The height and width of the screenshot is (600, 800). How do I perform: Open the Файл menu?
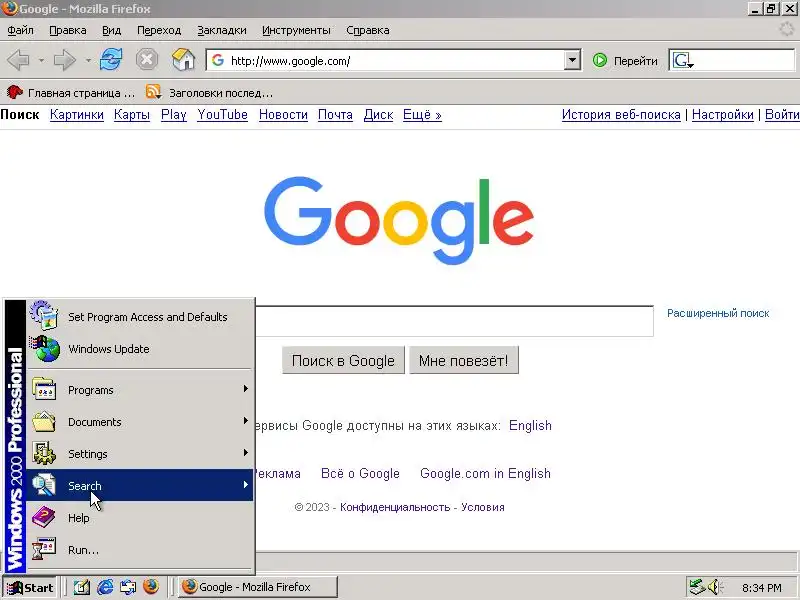pos(20,30)
